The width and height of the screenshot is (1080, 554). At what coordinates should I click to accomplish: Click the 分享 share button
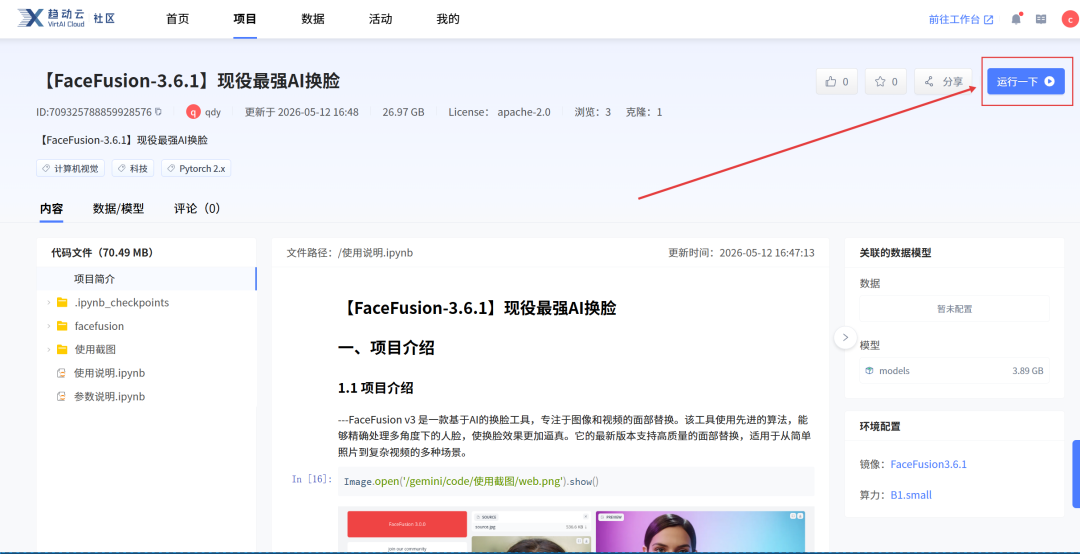(943, 81)
